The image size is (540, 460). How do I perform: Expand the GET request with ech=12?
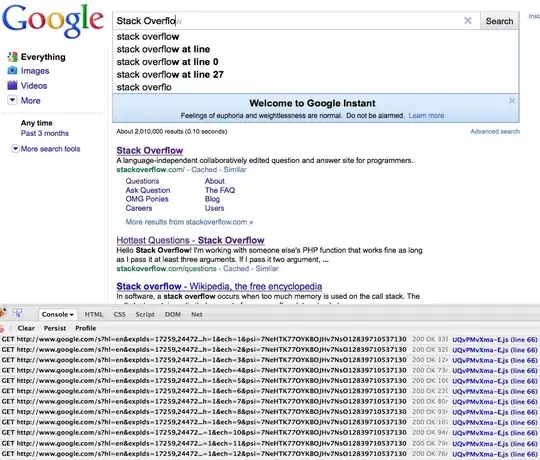204,453
